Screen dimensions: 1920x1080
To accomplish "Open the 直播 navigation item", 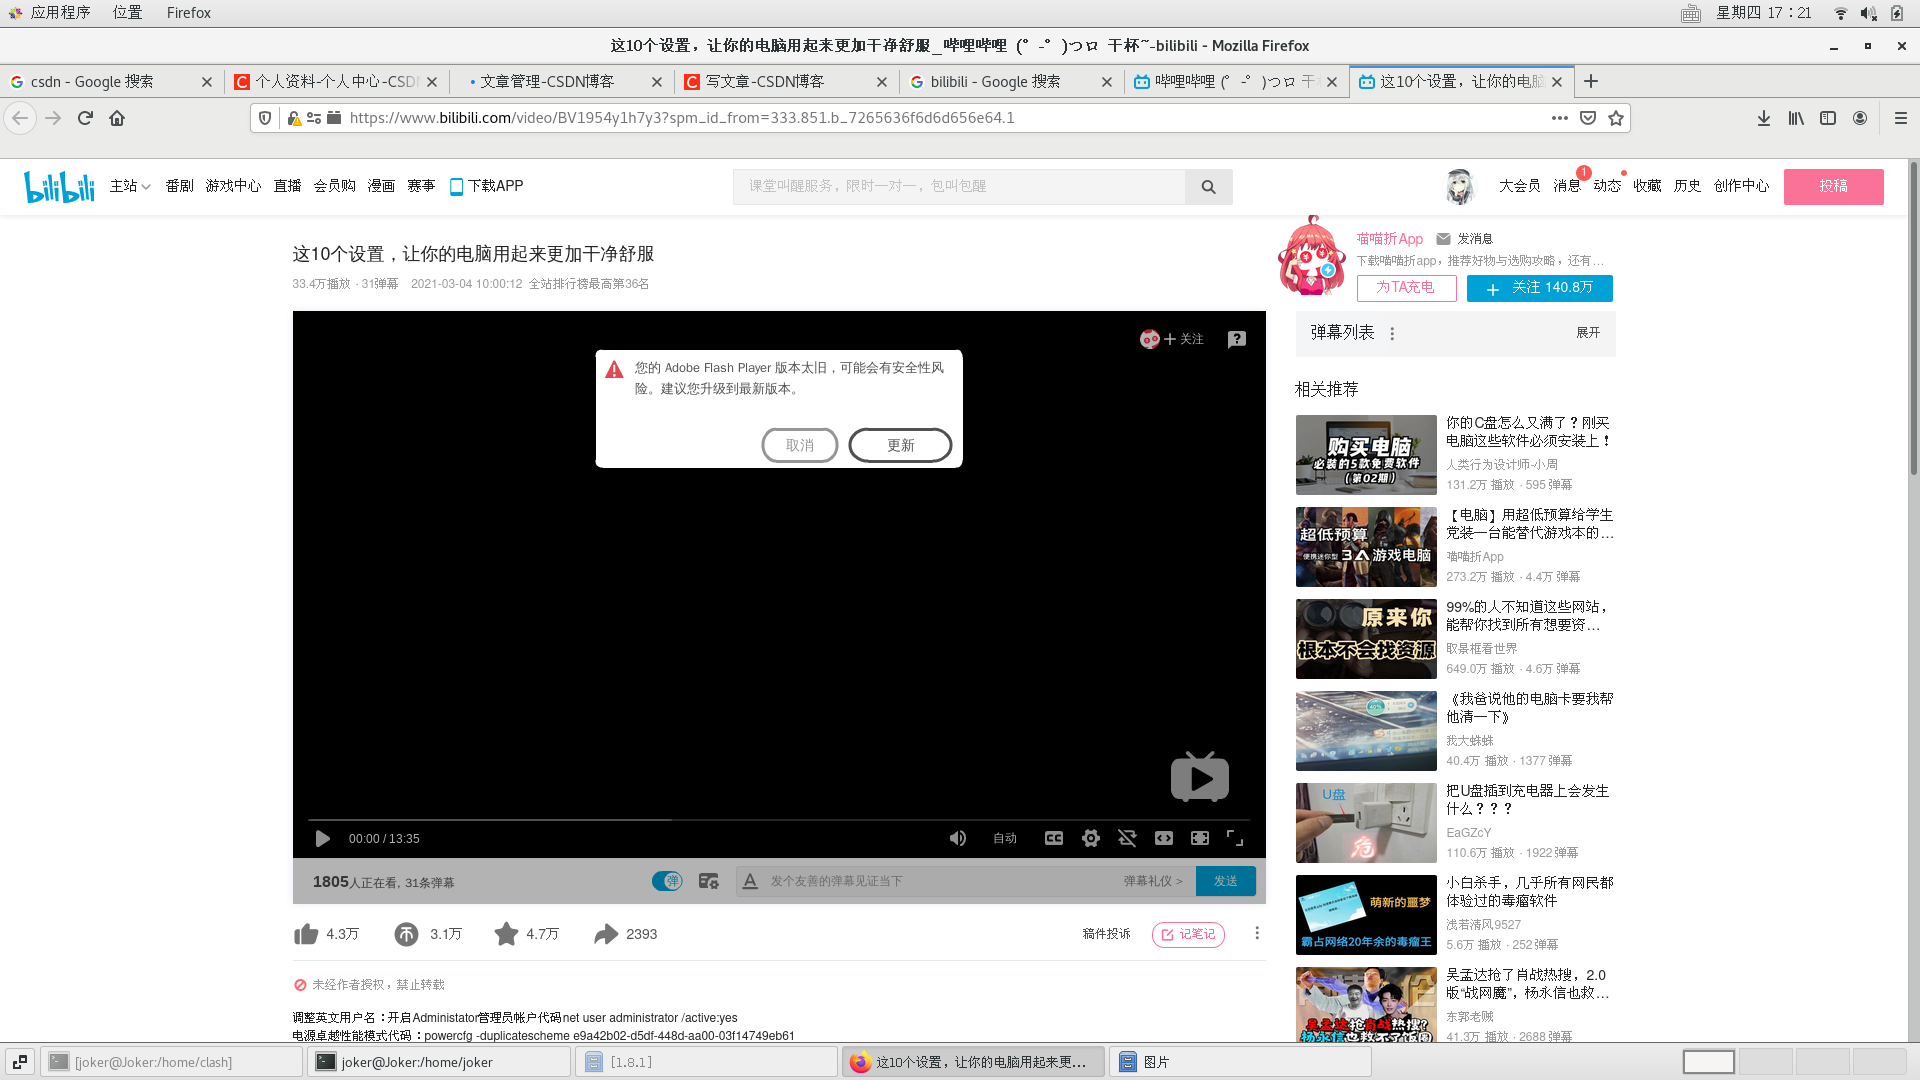I will pos(287,186).
